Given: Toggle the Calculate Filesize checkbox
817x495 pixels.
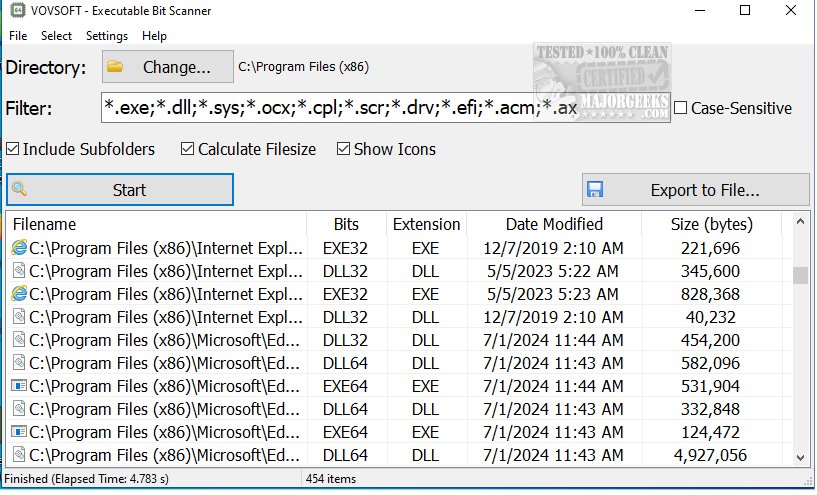Looking at the screenshot, I should [188, 149].
